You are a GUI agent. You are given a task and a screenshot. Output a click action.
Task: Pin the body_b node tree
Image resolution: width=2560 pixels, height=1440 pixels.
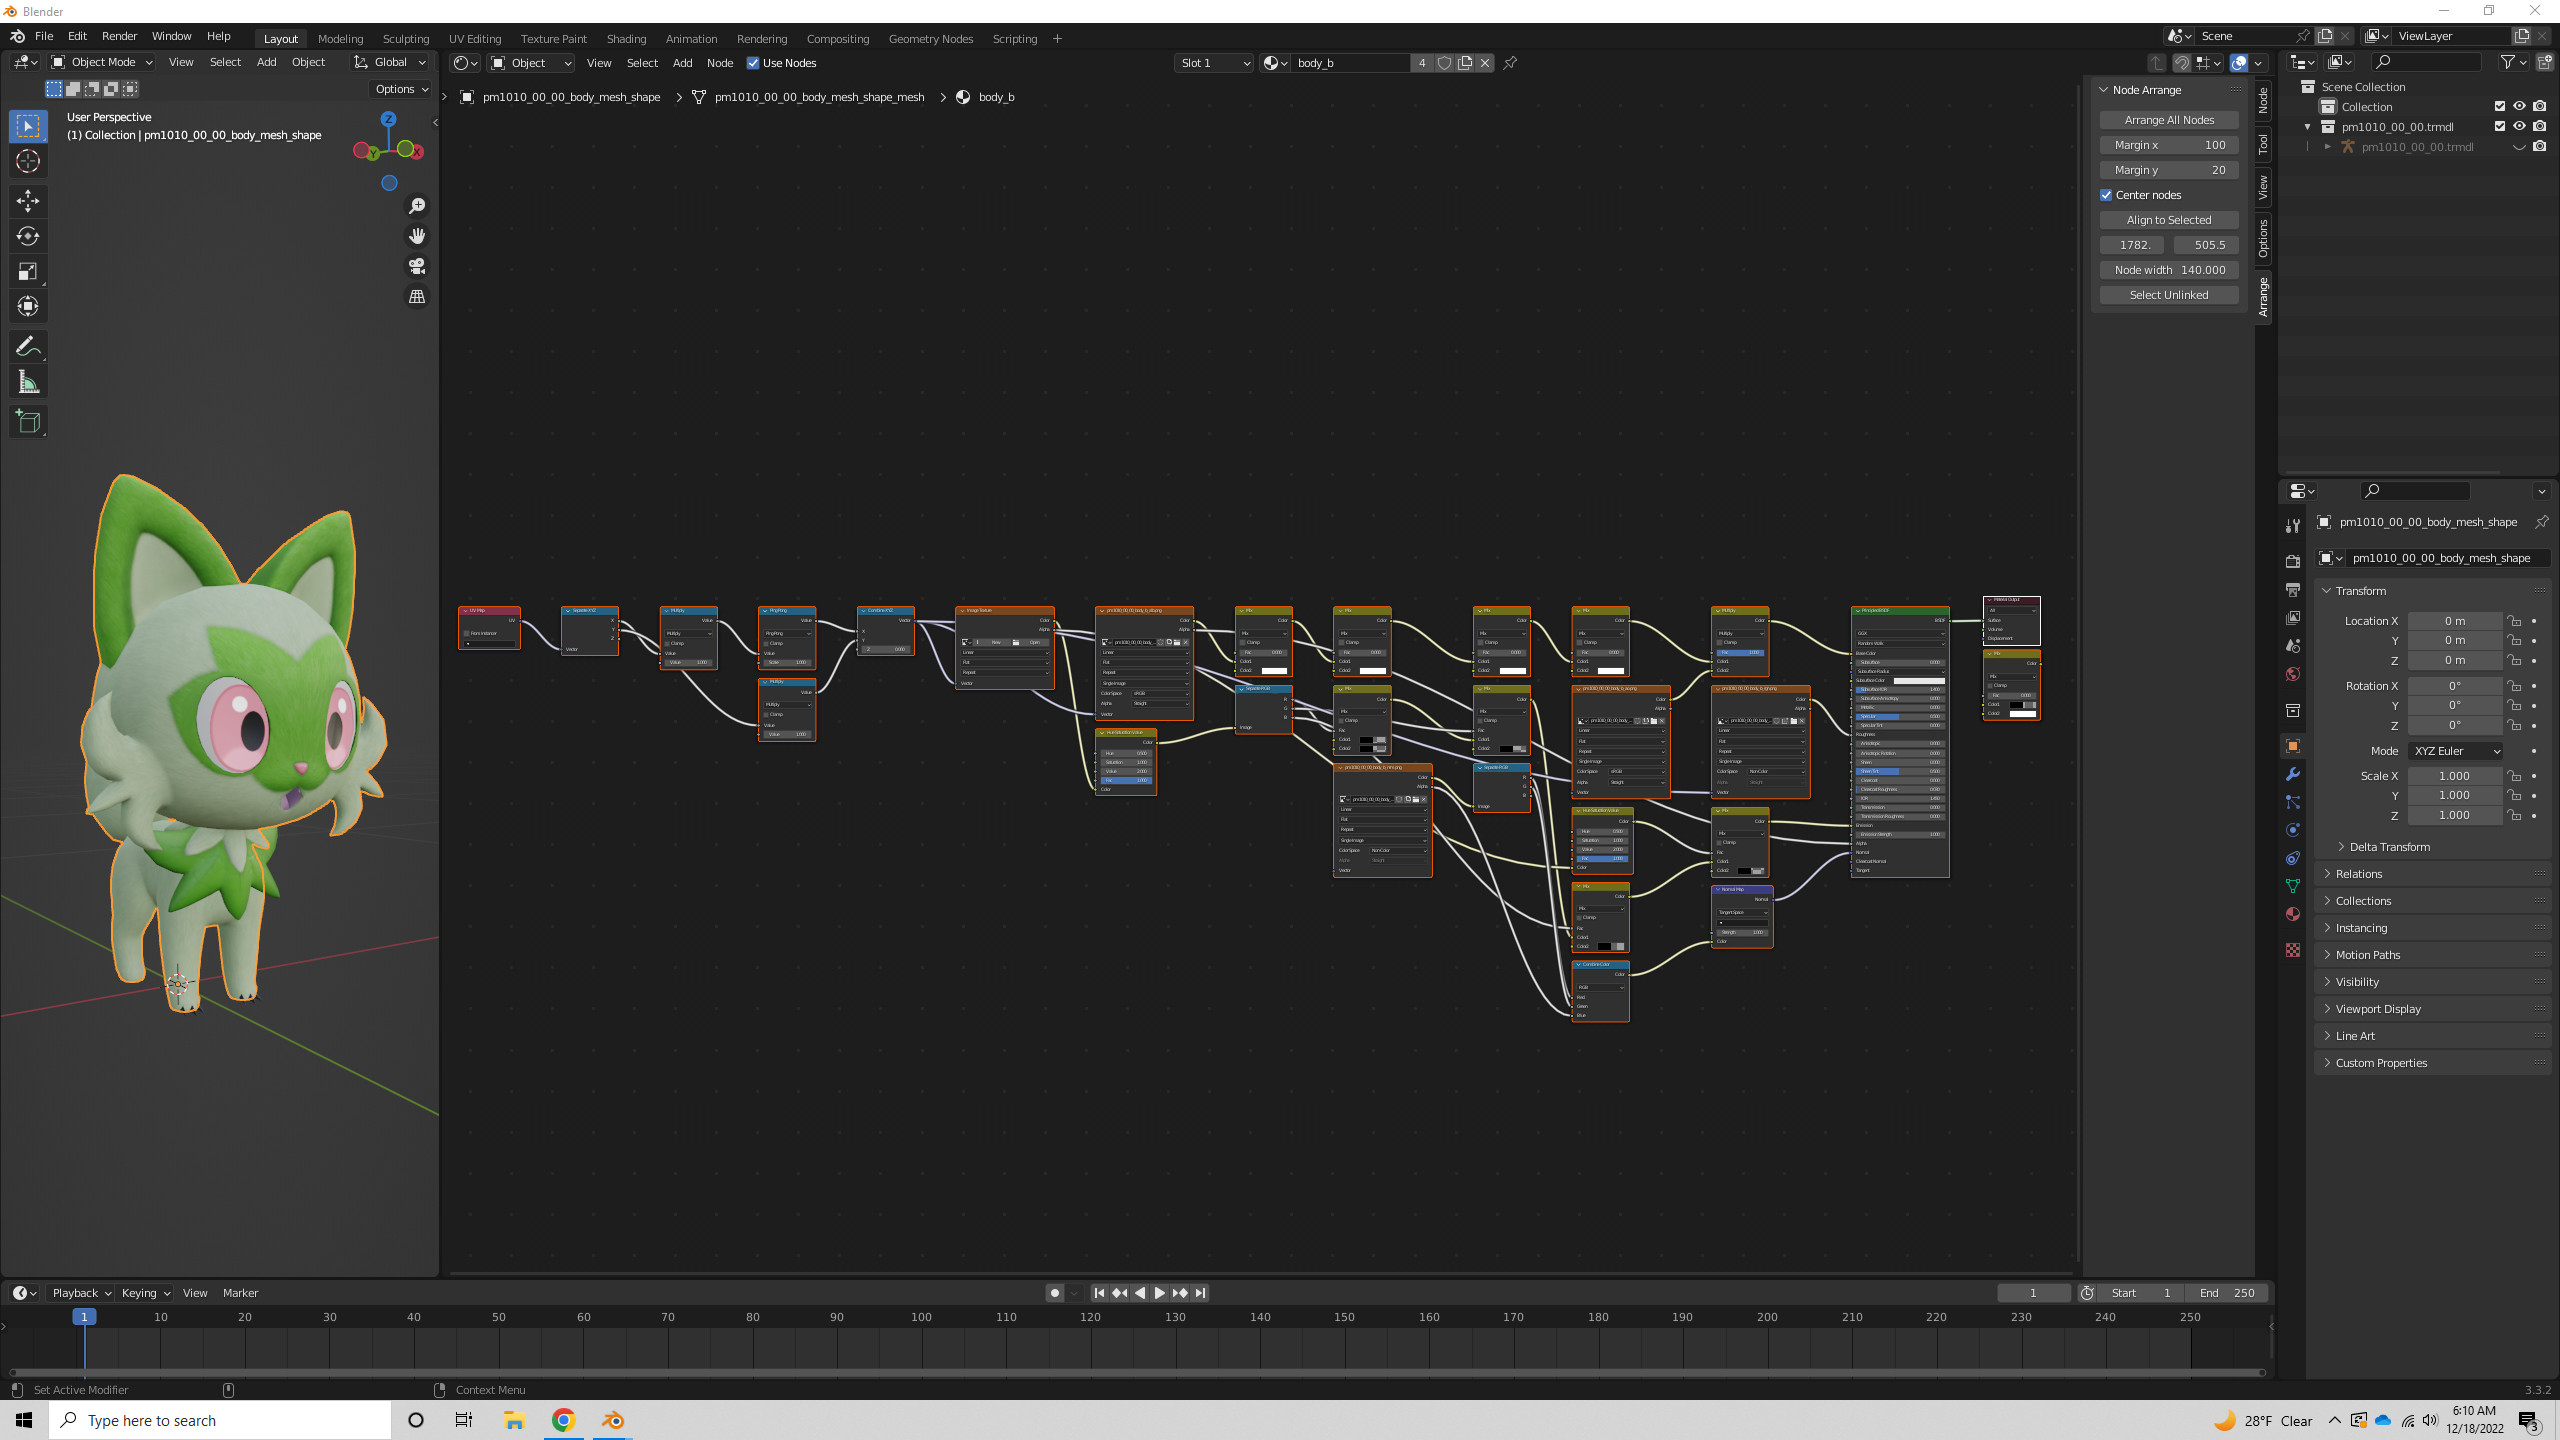tap(1510, 63)
